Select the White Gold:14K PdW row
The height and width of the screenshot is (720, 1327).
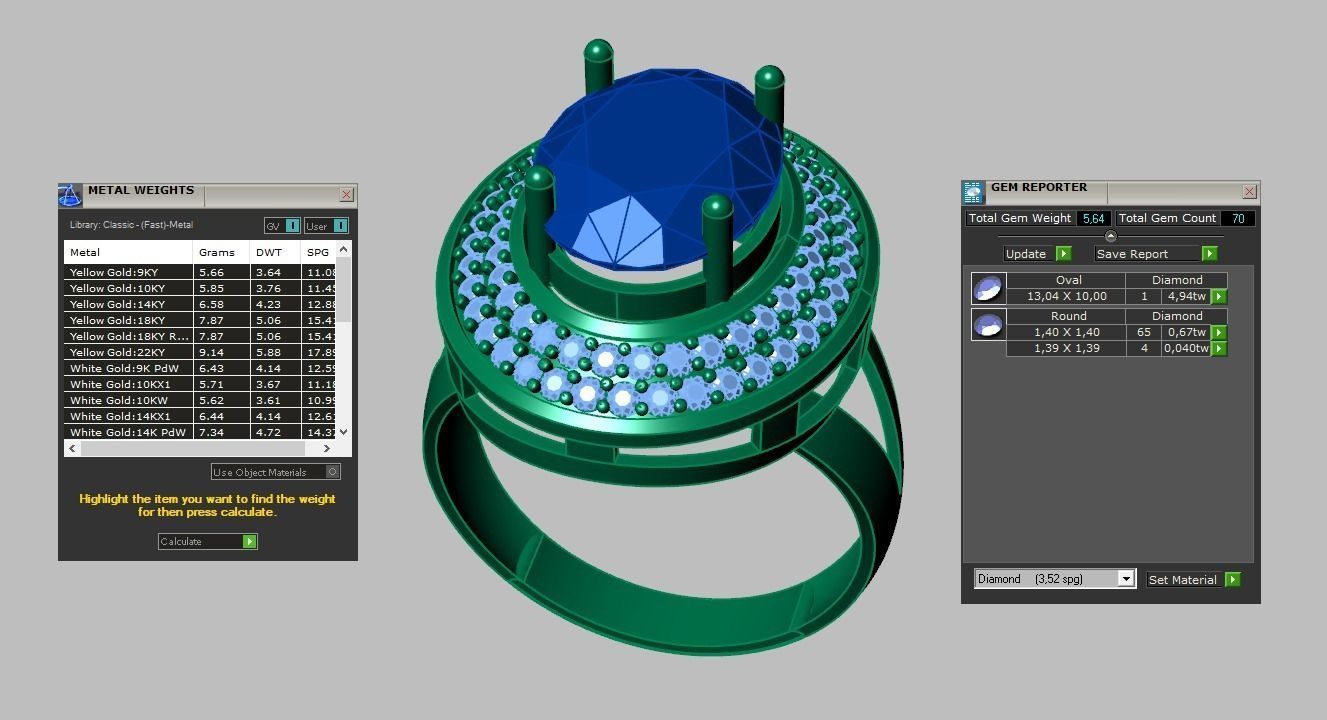click(200, 432)
